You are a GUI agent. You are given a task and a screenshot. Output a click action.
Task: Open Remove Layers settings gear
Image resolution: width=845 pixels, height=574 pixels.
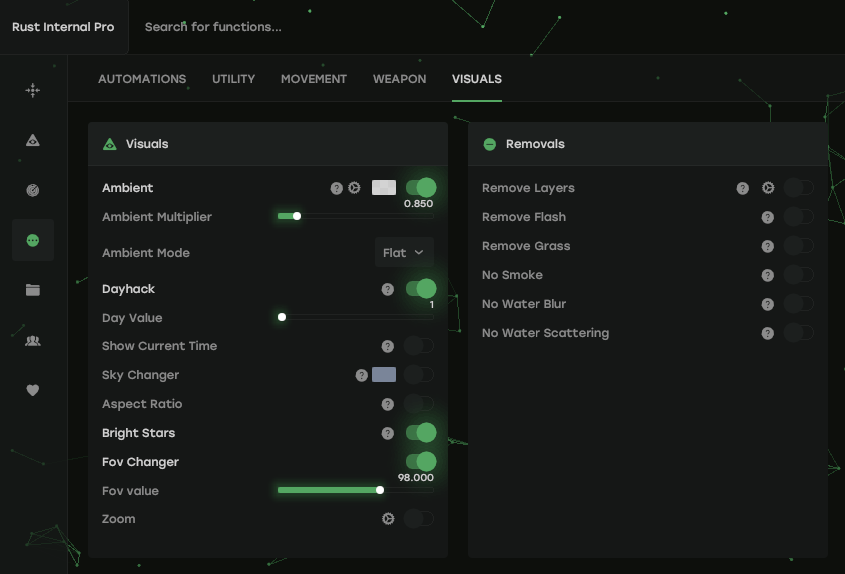click(x=768, y=188)
